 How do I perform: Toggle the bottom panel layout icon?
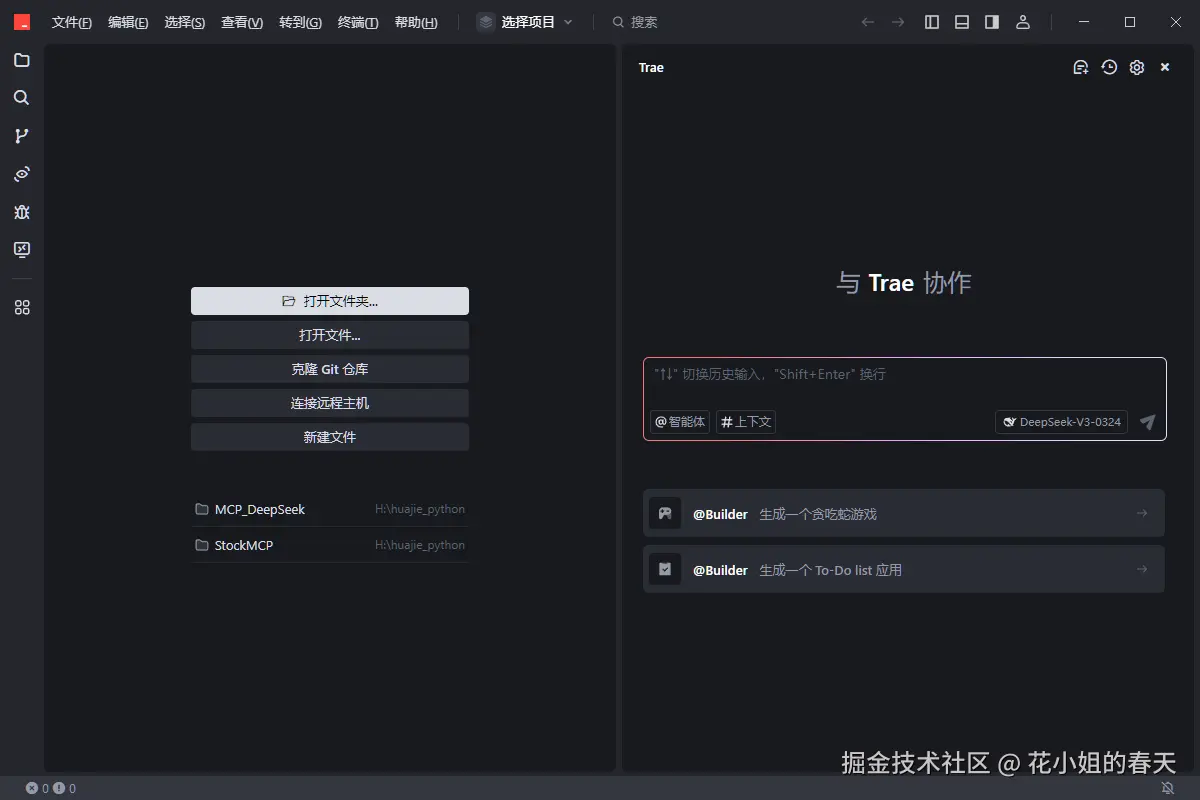(x=962, y=22)
